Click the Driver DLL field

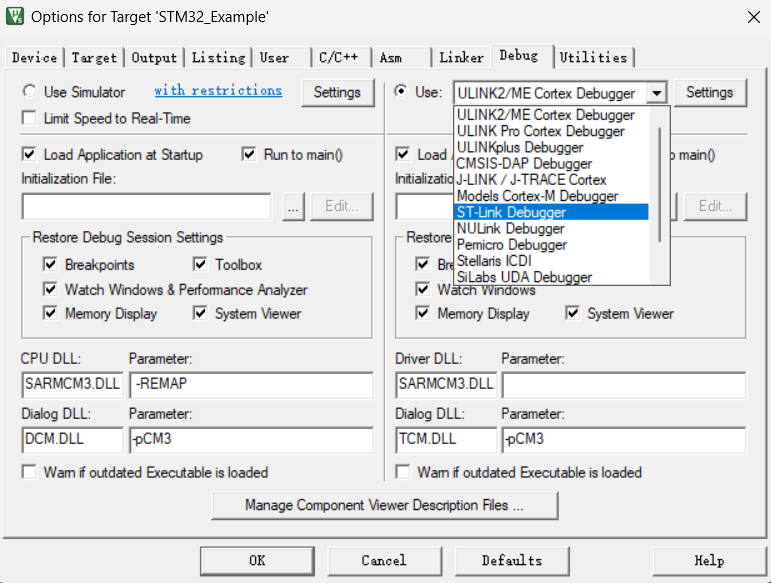click(x=445, y=384)
